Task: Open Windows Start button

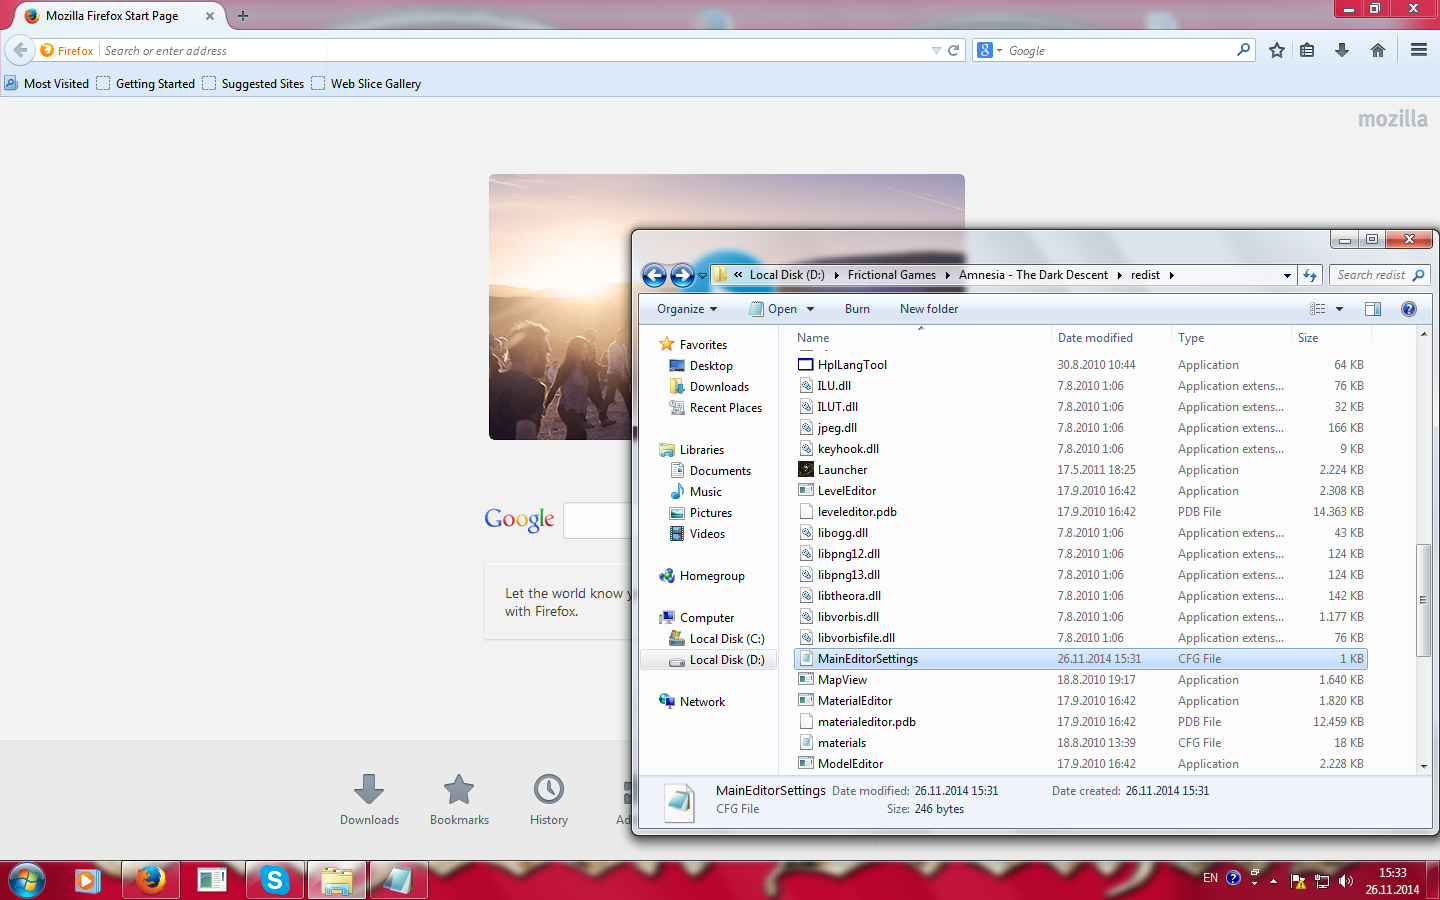Action: pyautogui.click(x=27, y=880)
